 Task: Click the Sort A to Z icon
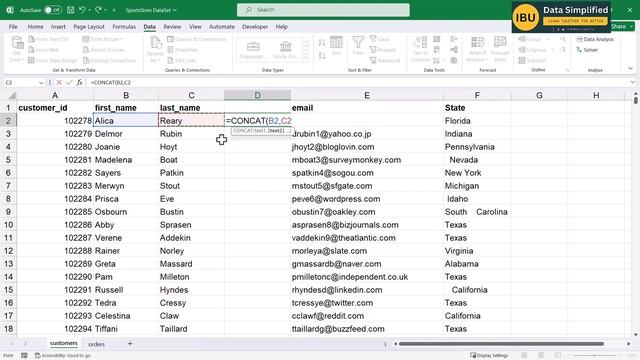coord(322,43)
